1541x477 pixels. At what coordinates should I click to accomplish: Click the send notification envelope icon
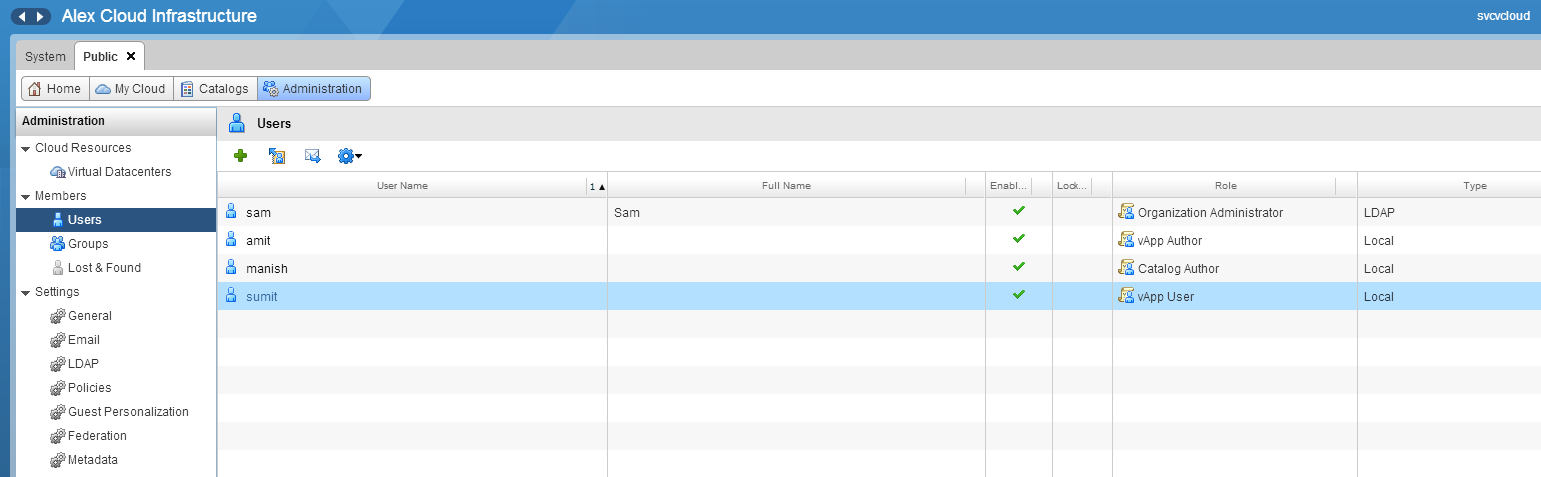tap(313, 156)
